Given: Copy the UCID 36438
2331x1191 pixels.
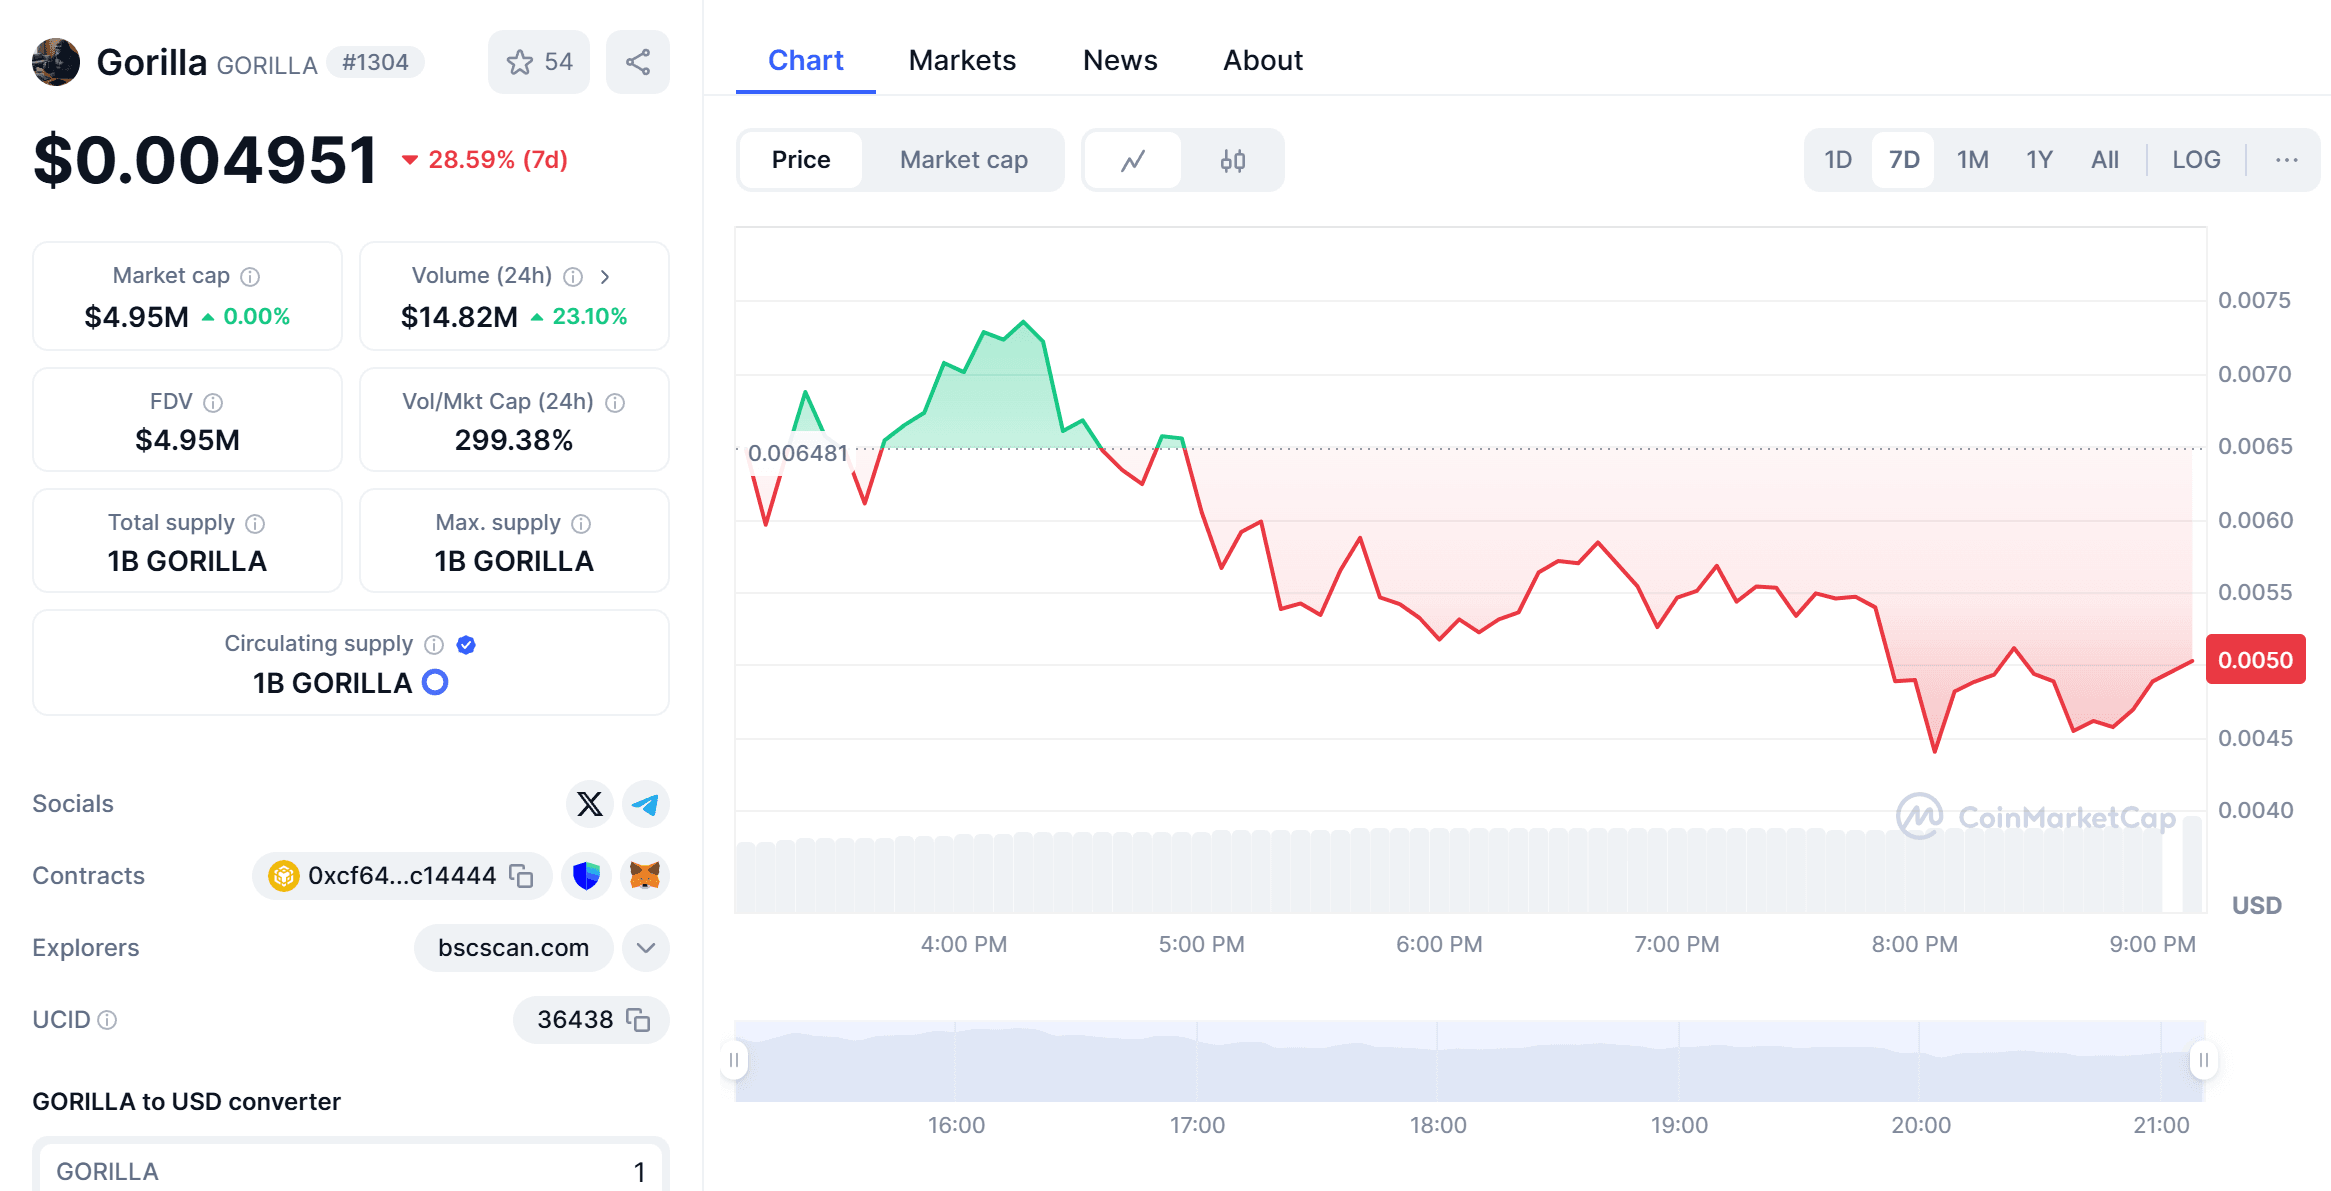Looking at the screenshot, I should pyautogui.click(x=638, y=1020).
